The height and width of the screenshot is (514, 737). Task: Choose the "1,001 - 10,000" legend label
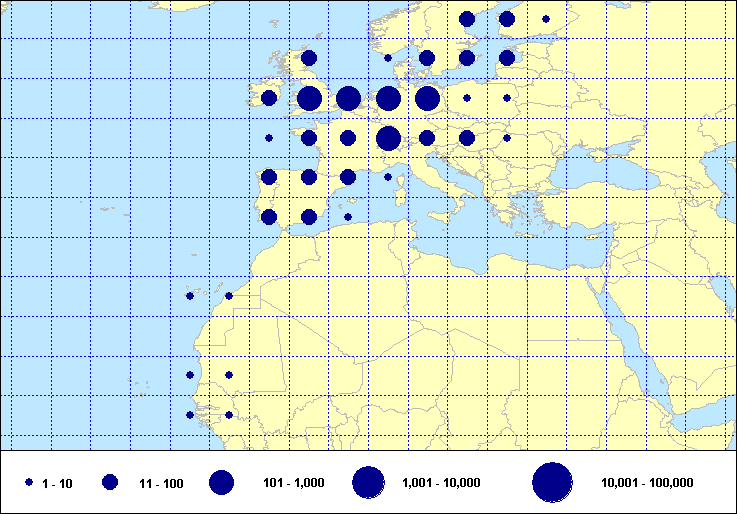441,484
